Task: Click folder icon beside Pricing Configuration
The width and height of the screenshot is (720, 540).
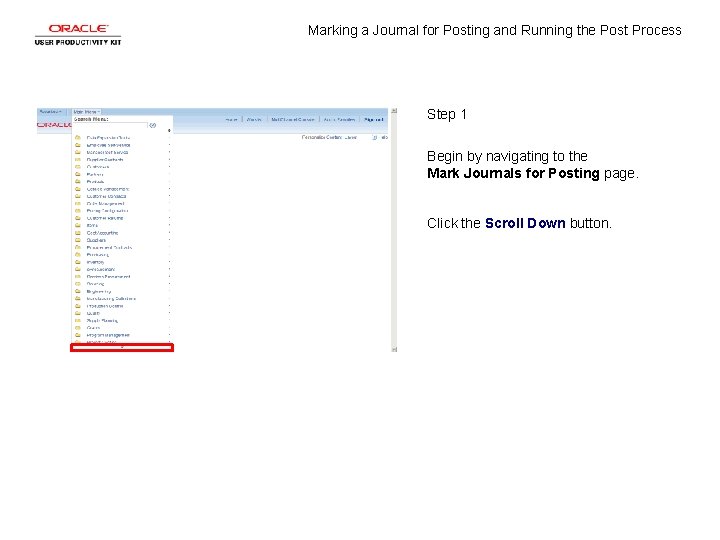Action: pyautogui.click(x=78, y=211)
